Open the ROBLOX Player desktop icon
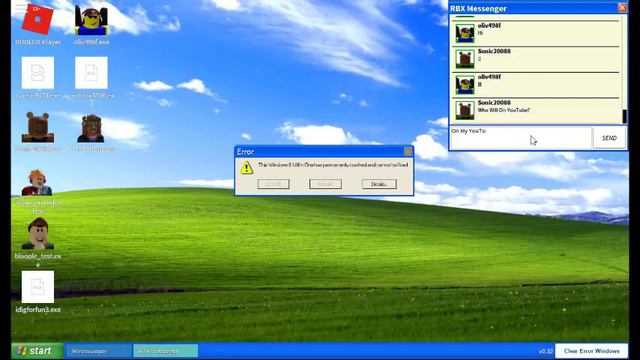Image resolution: width=640 pixels, height=360 pixels. pyautogui.click(x=38, y=19)
